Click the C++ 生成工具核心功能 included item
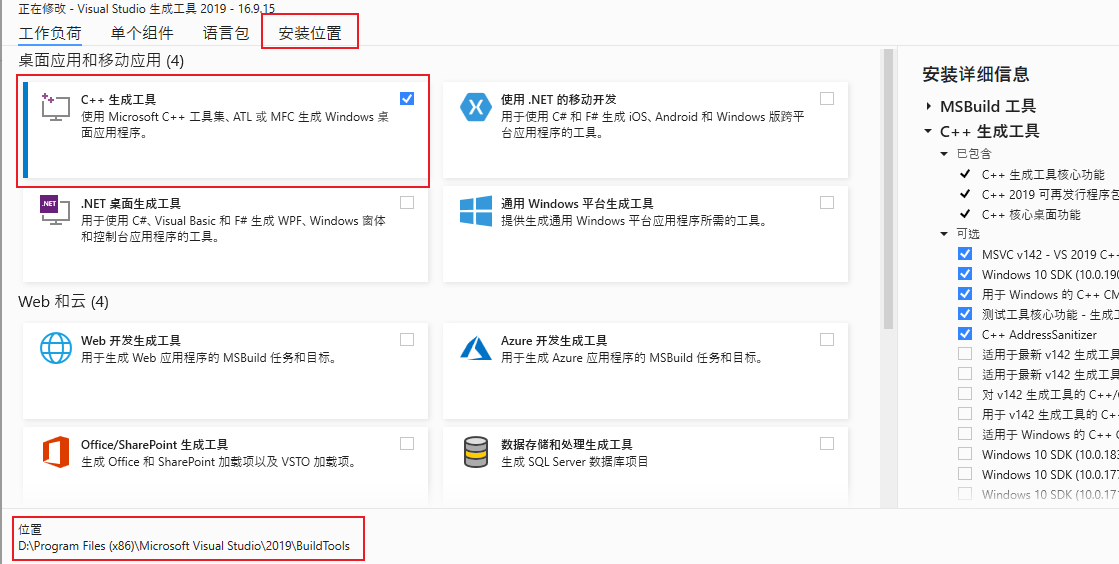Image resolution: width=1119 pixels, height=564 pixels. click(1043, 174)
